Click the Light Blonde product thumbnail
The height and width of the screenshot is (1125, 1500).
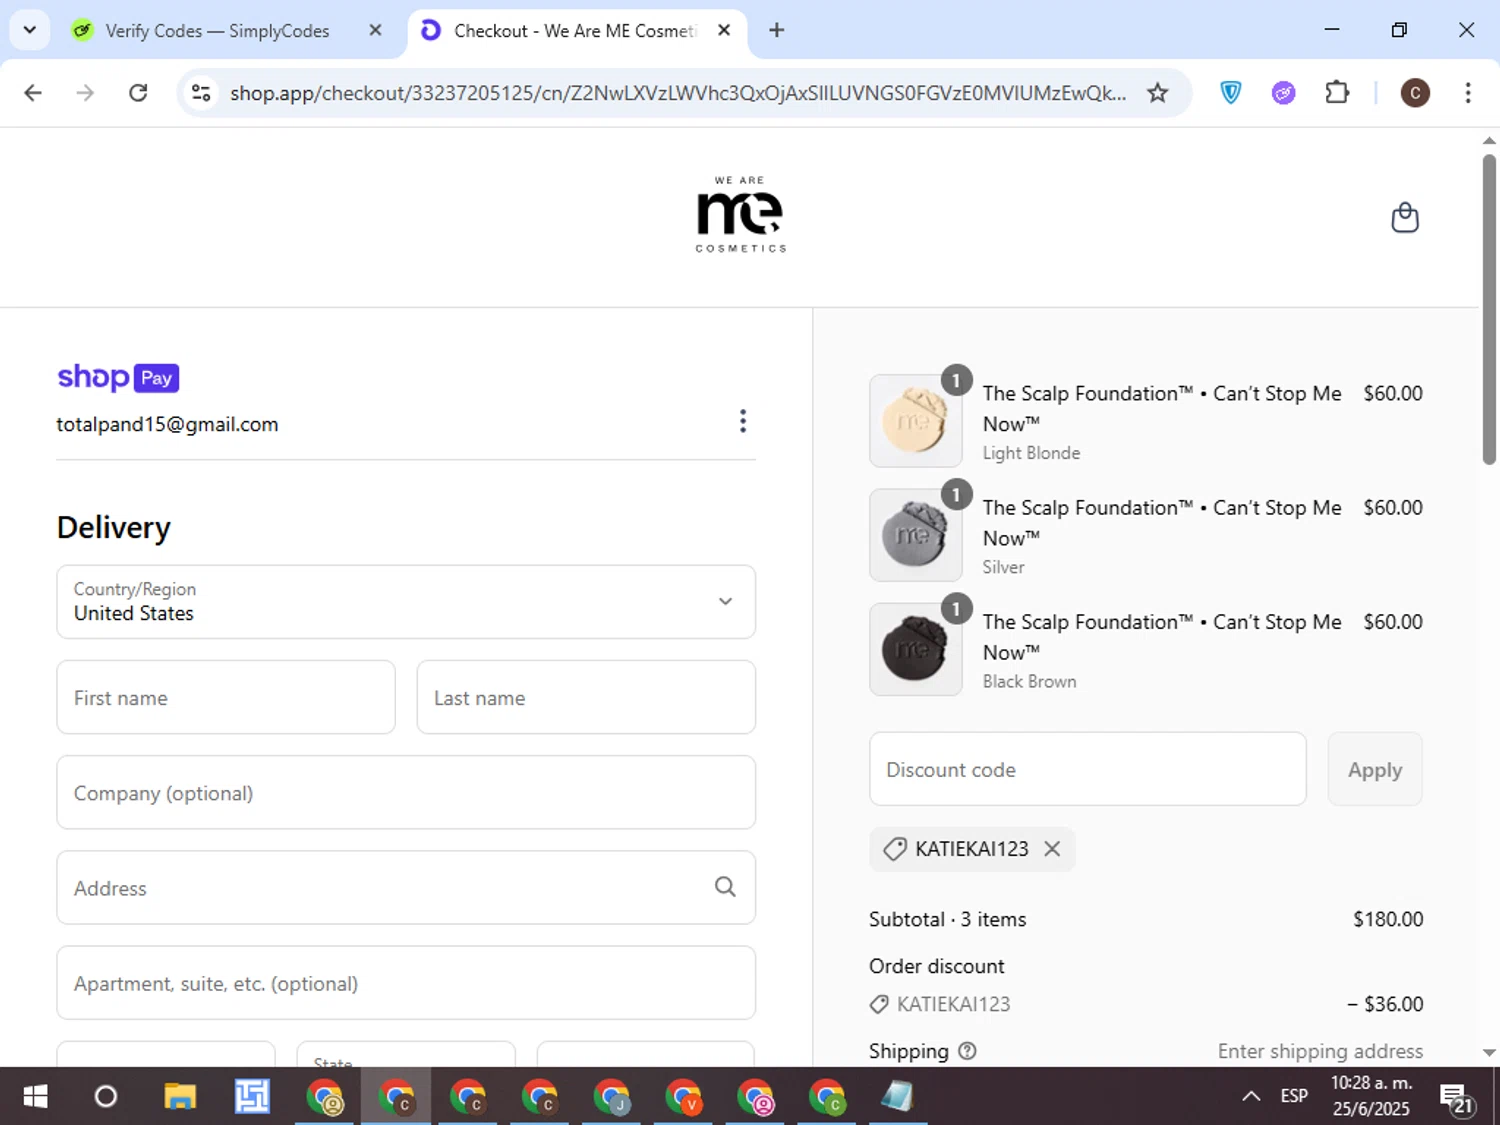tap(916, 421)
